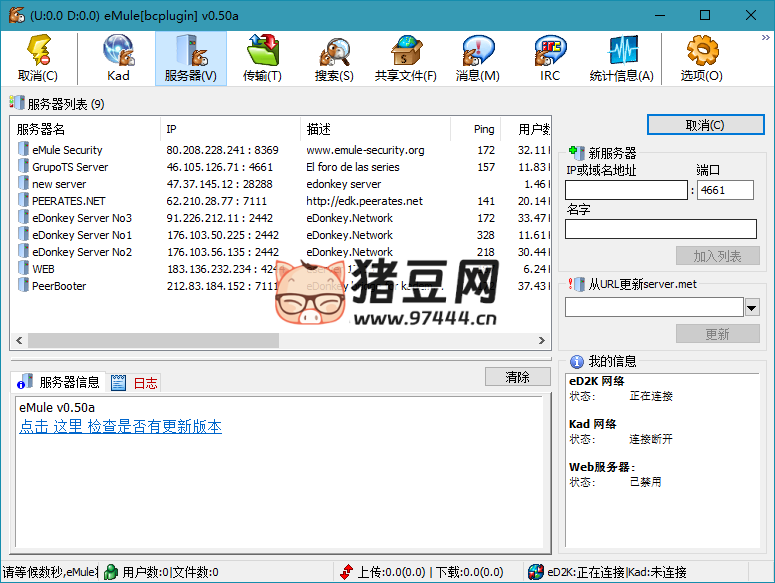This screenshot has width=775, height=583.
Task: Click the 加入列表 button
Action: coord(718,256)
